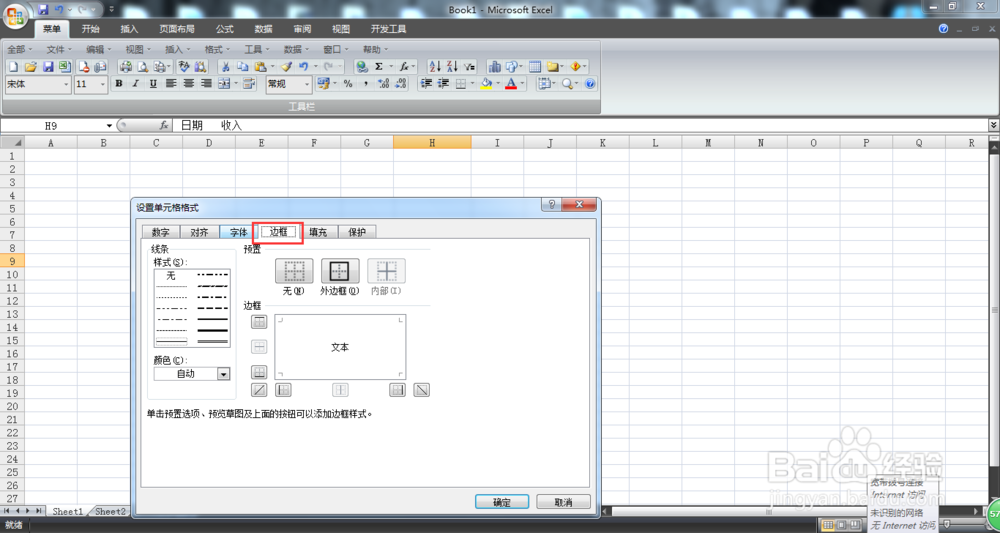Screen dimensions: 1000x533
Task: Click the Format Painter brush icon
Action: point(286,67)
